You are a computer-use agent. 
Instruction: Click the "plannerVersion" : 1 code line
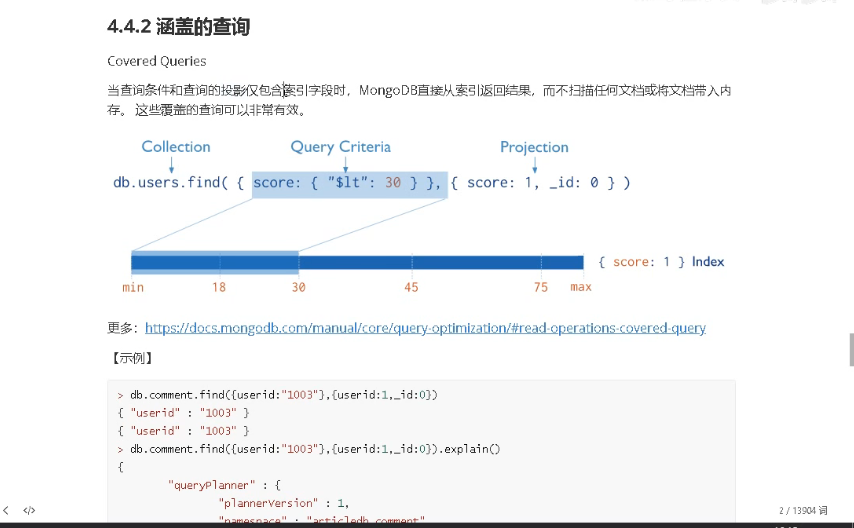tap(283, 503)
